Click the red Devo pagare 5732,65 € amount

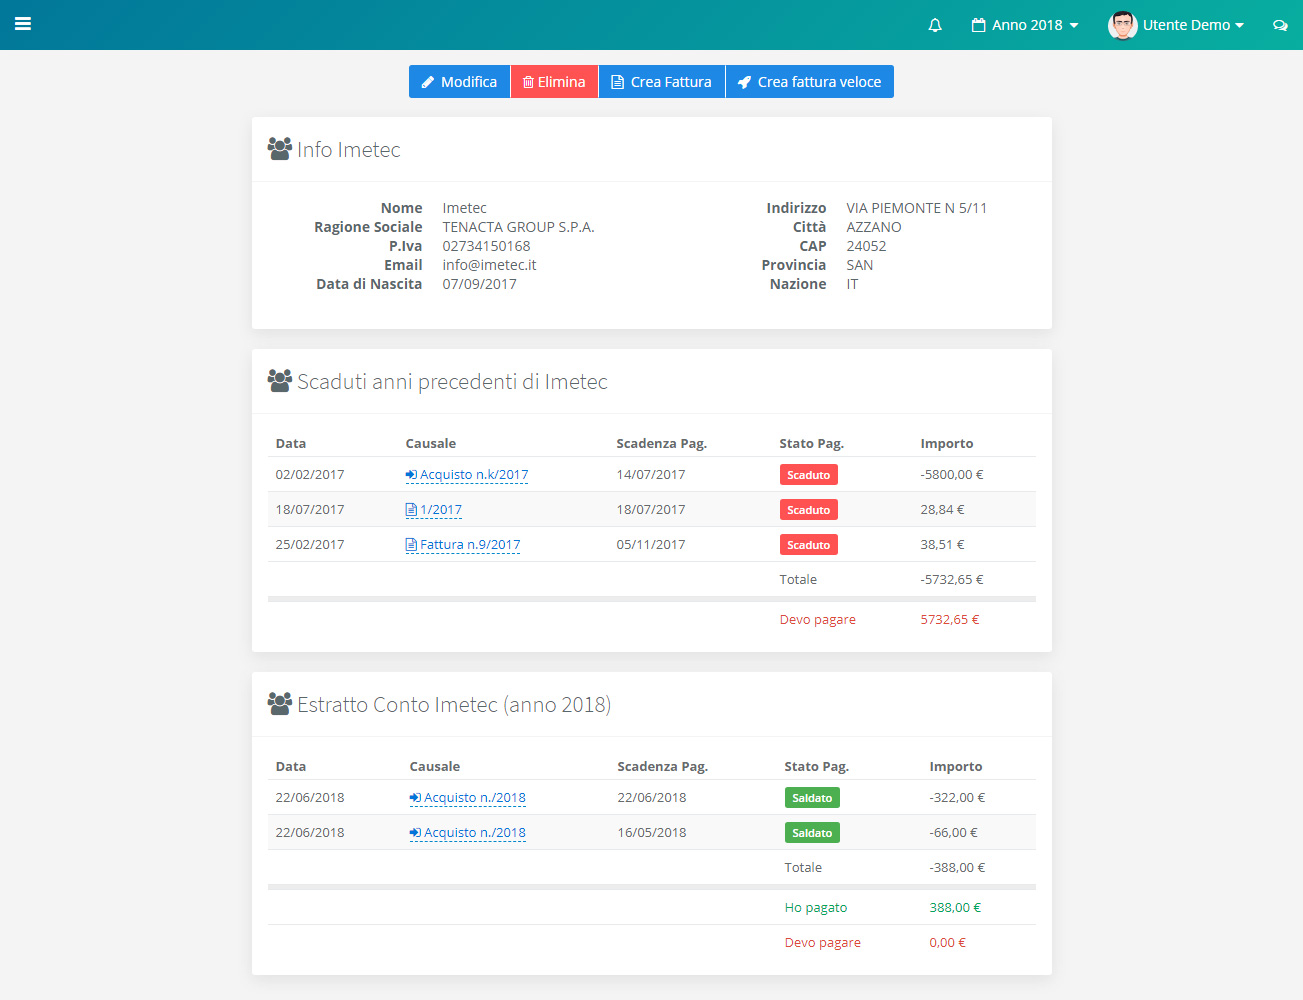point(949,620)
